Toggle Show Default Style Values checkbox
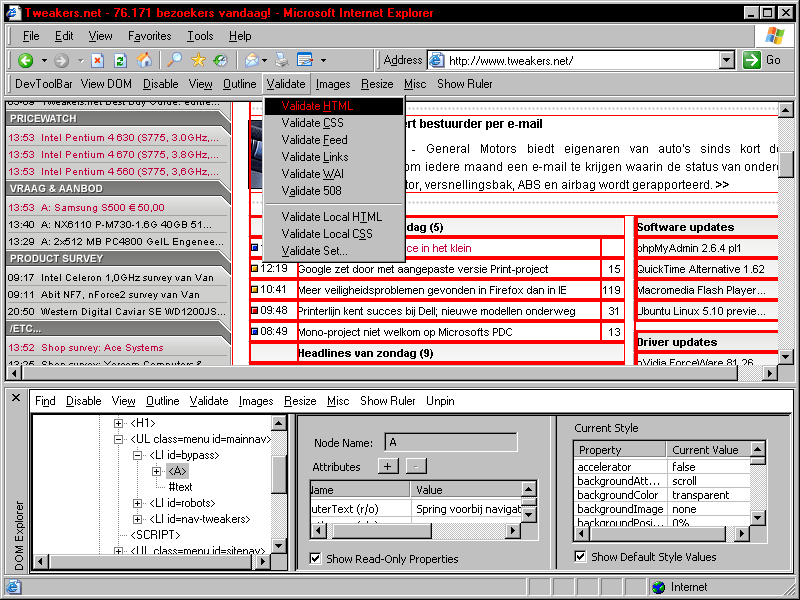800x600 pixels. (580, 557)
